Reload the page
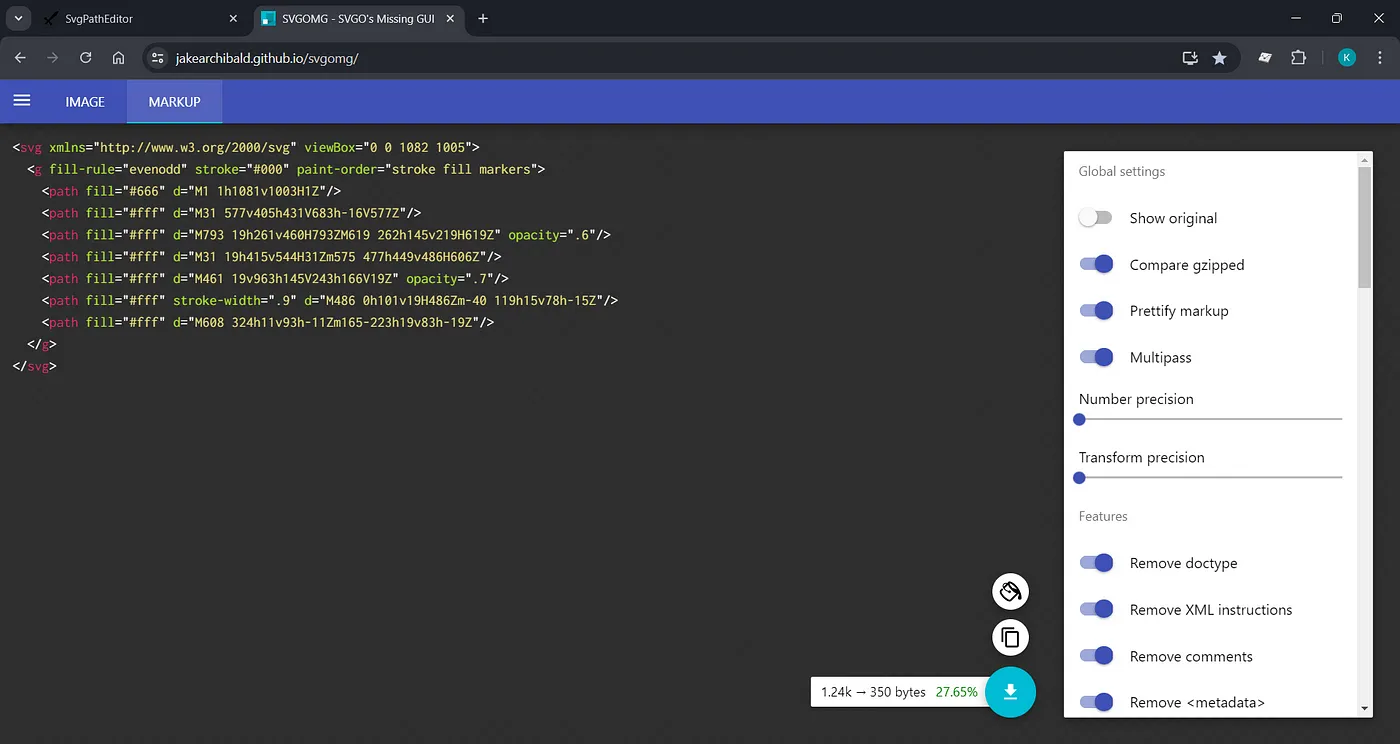 [x=86, y=58]
